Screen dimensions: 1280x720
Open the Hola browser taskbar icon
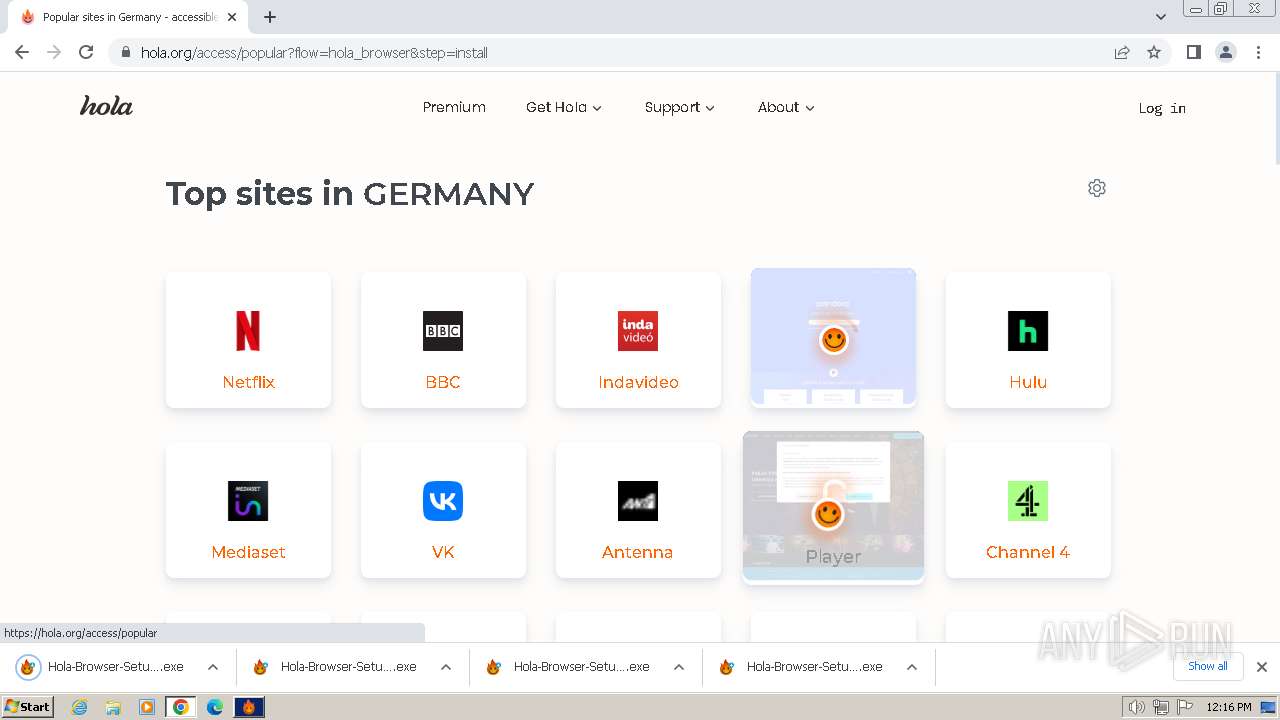pos(248,707)
